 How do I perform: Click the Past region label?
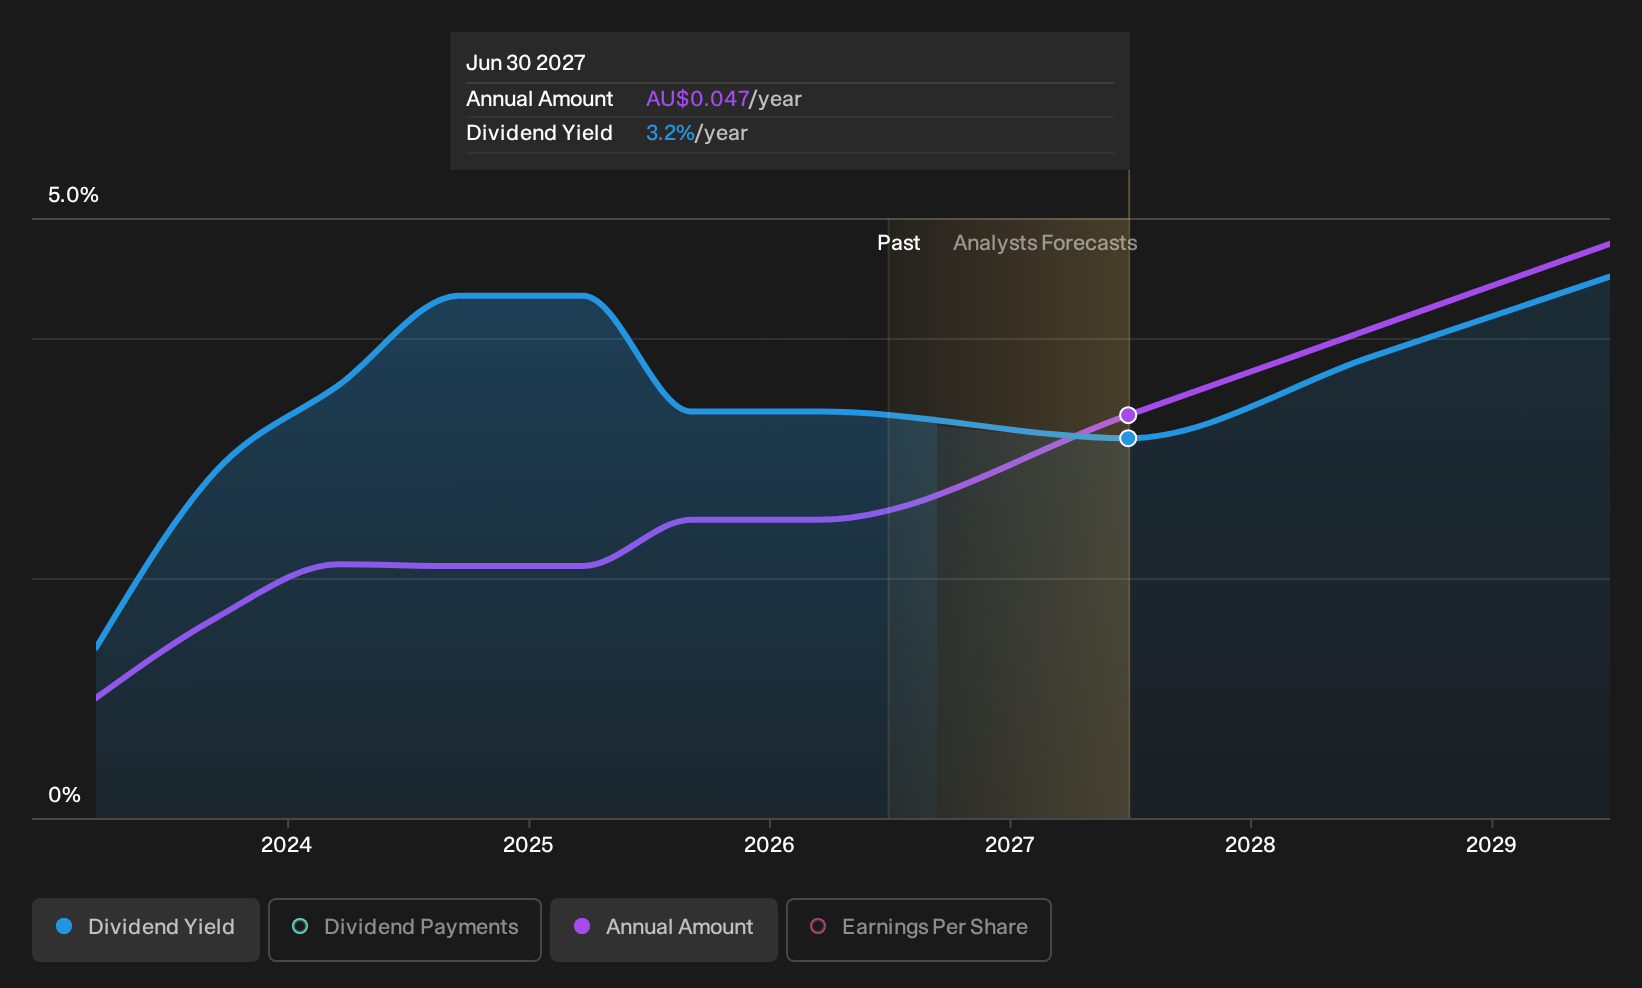899,243
